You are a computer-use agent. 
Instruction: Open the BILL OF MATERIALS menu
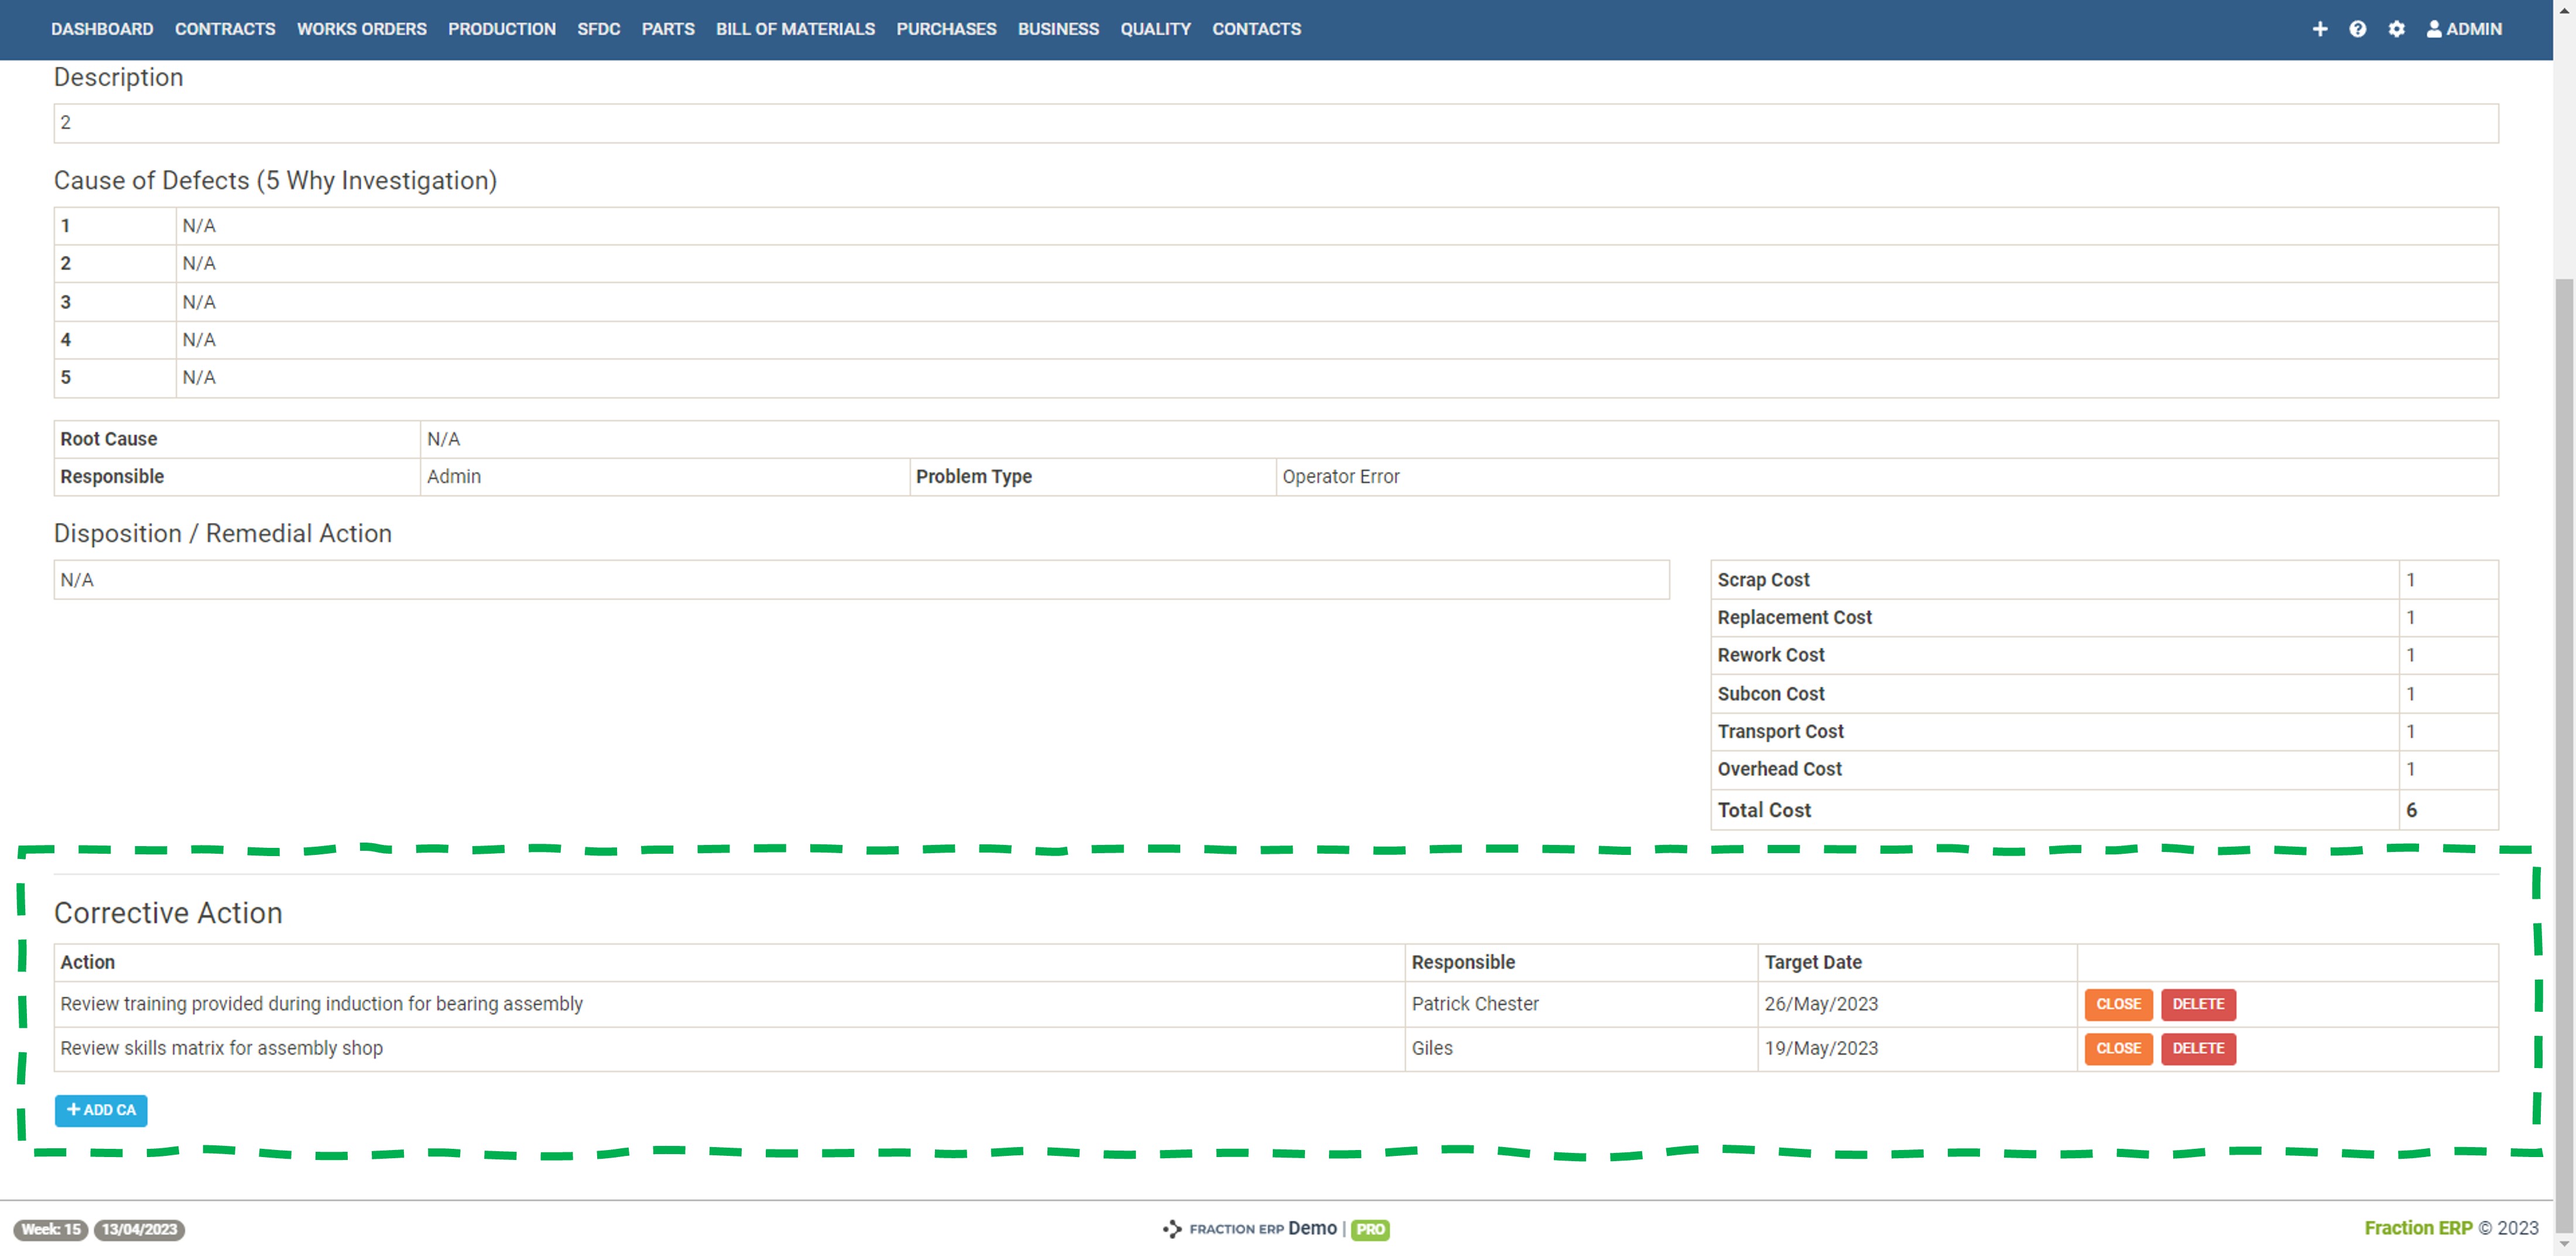click(795, 29)
